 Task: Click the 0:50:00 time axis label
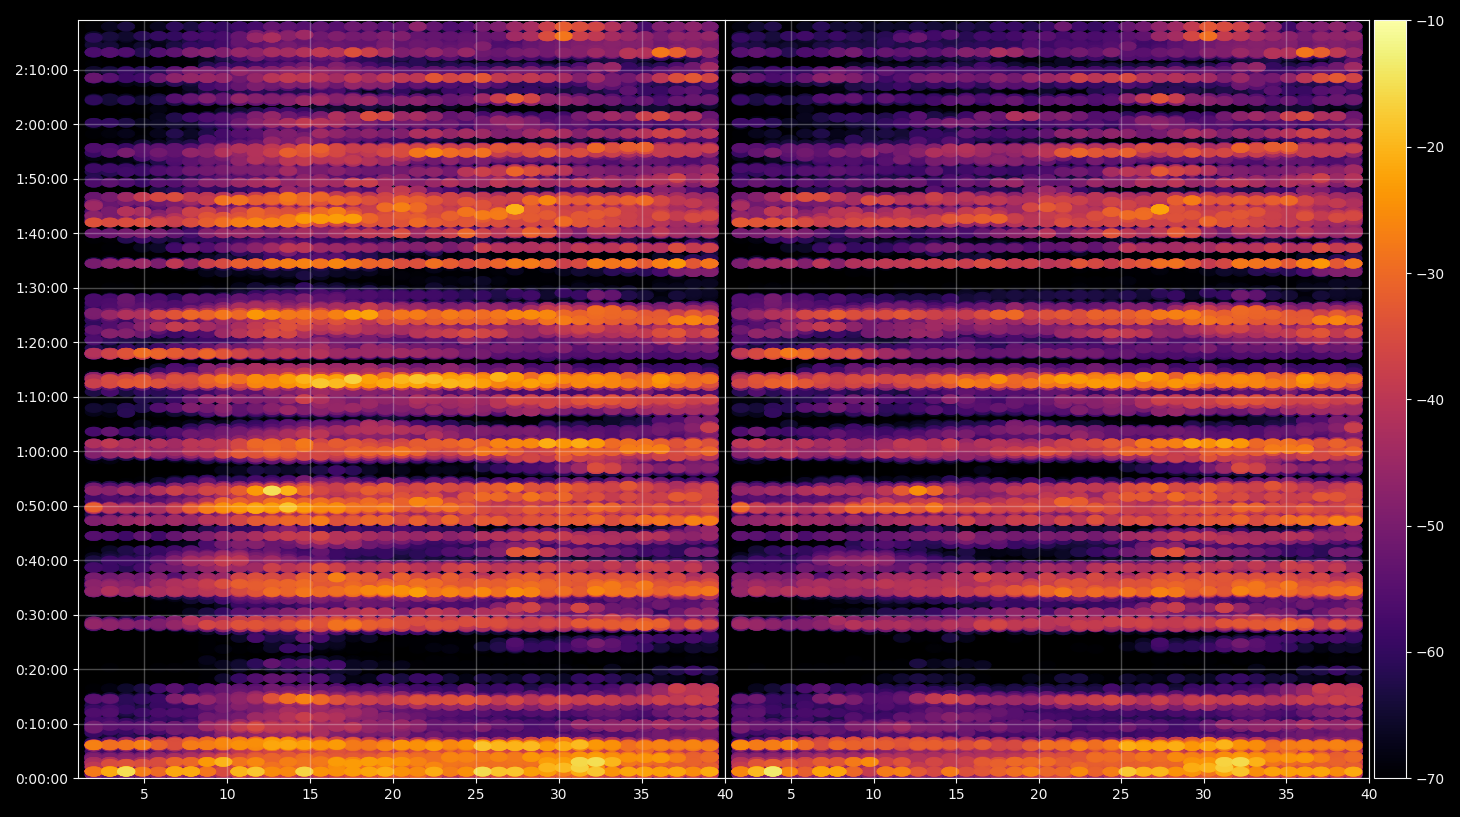pos(42,506)
